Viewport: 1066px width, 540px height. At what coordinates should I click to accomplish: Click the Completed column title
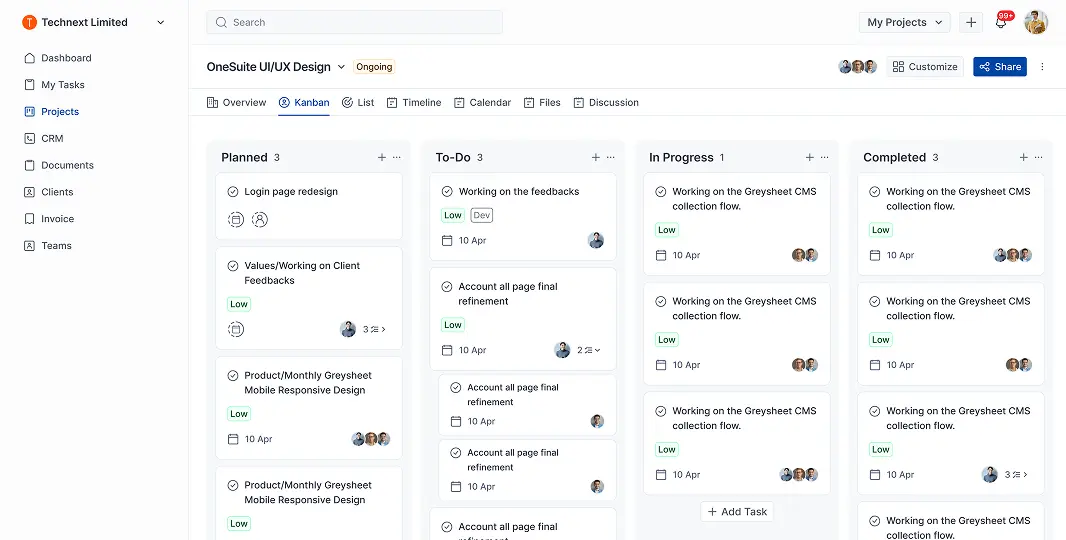point(895,157)
